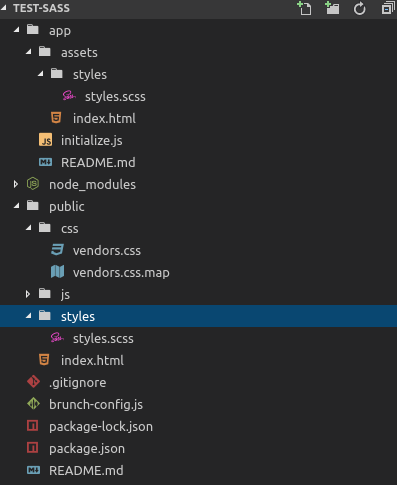Click the npm icon of package-lock.json
The width and height of the screenshot is (397, 485).
coord(33,426)
